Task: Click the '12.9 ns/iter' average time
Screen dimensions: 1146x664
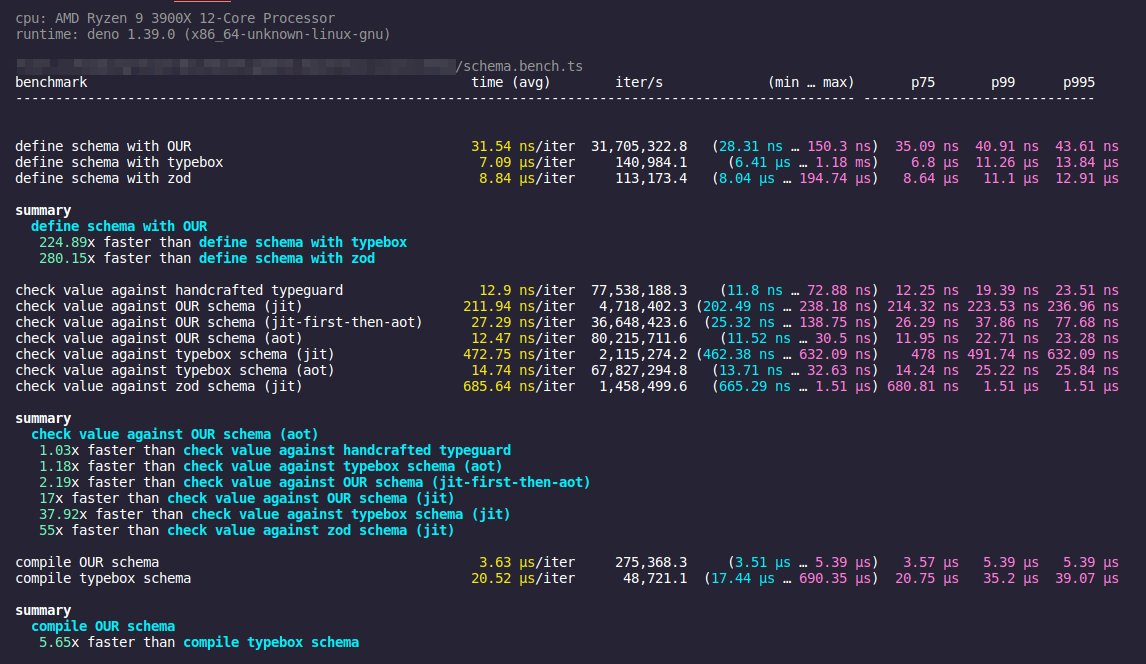Action: tap(527, 290)
